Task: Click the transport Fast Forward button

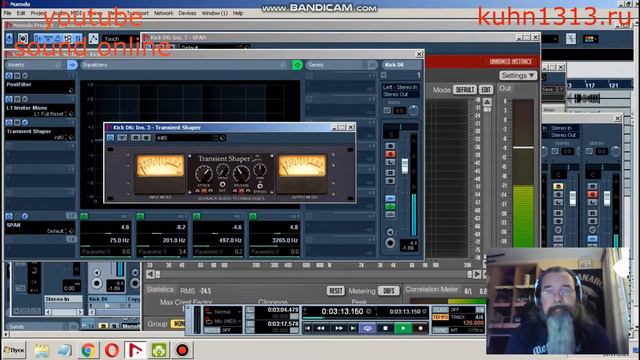Action: (339, 328)
